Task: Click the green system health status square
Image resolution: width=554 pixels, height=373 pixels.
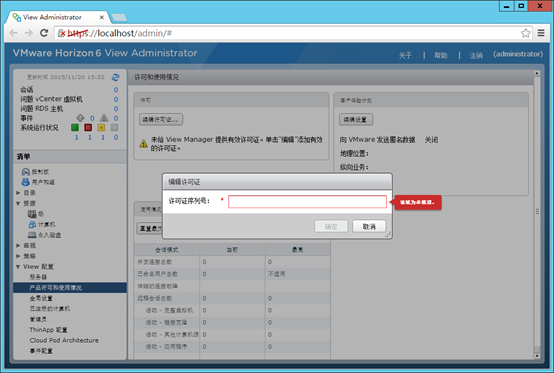Action: (x=75, y=128)
